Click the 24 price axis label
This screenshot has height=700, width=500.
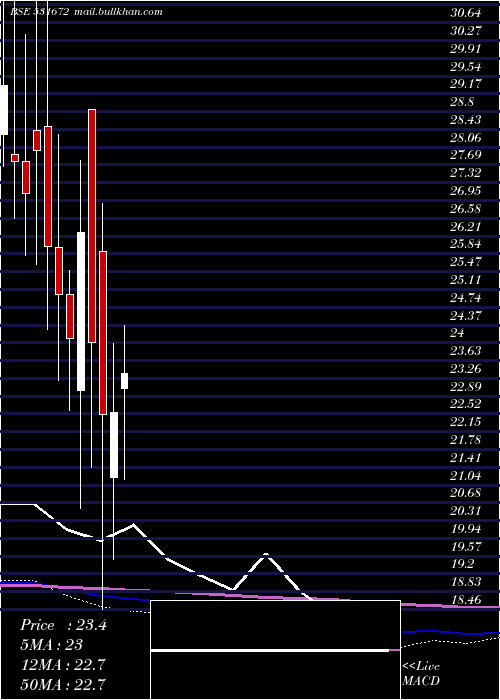point(458,333)
